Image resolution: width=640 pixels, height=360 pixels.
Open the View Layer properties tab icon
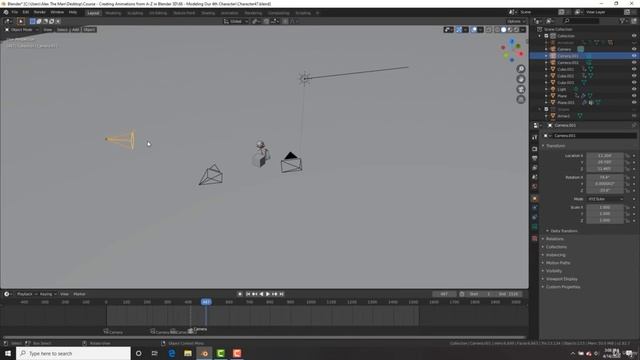535,168
